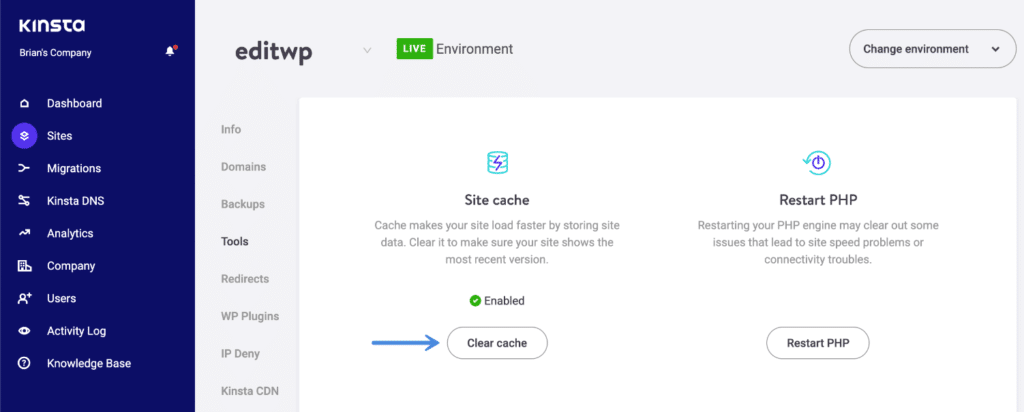Switch to the IP Deny tab
Screen dimensions: 1024x412
click(240, 354)
